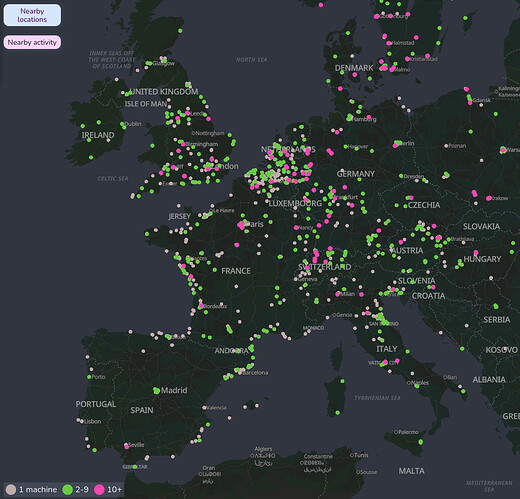Select the pink marker cluster at Paris
The width and height of the screenshot is (520, 499).
pyautogui.click(x=241, y=225)
